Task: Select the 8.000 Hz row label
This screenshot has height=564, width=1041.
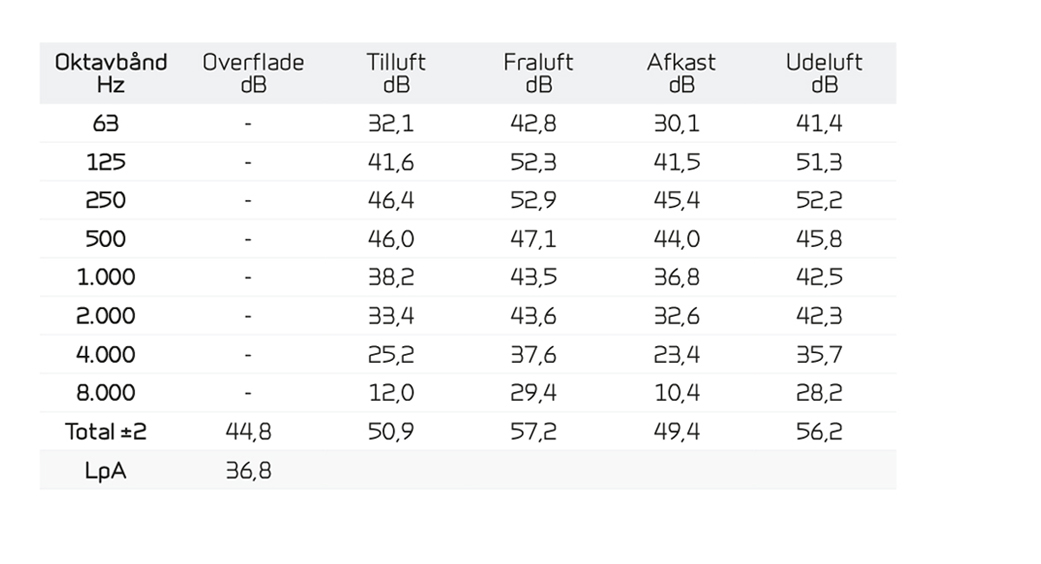Action: click(x=106, y=393)
